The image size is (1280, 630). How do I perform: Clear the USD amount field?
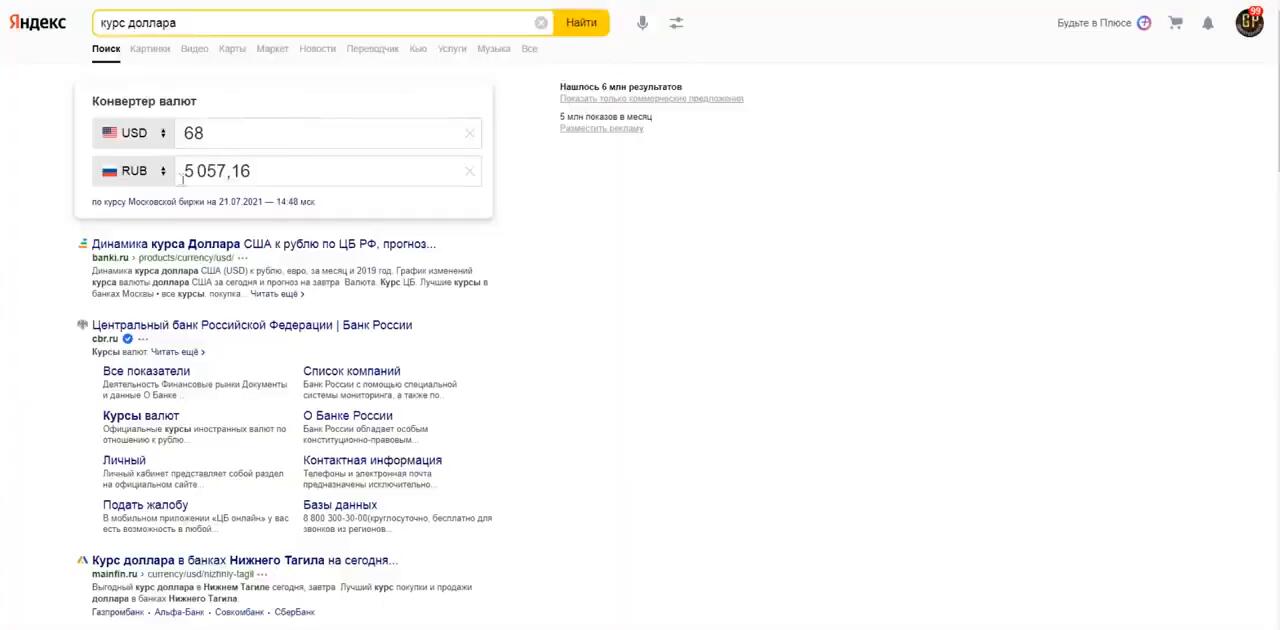click(x=469, y=133)
